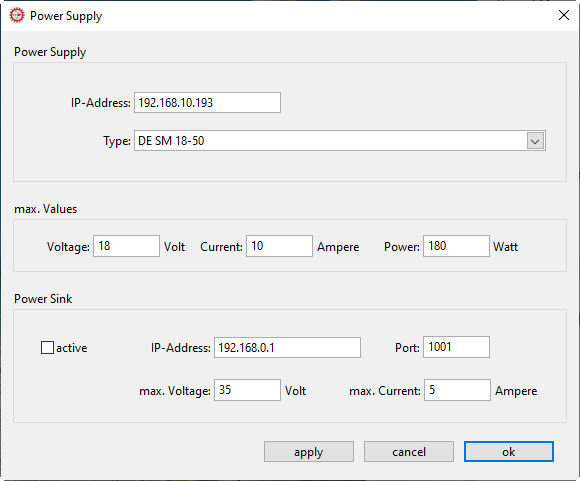Enable the Power Sink active checkbox
This screenshot has height=481, width=580.
(x=47, y=348)
